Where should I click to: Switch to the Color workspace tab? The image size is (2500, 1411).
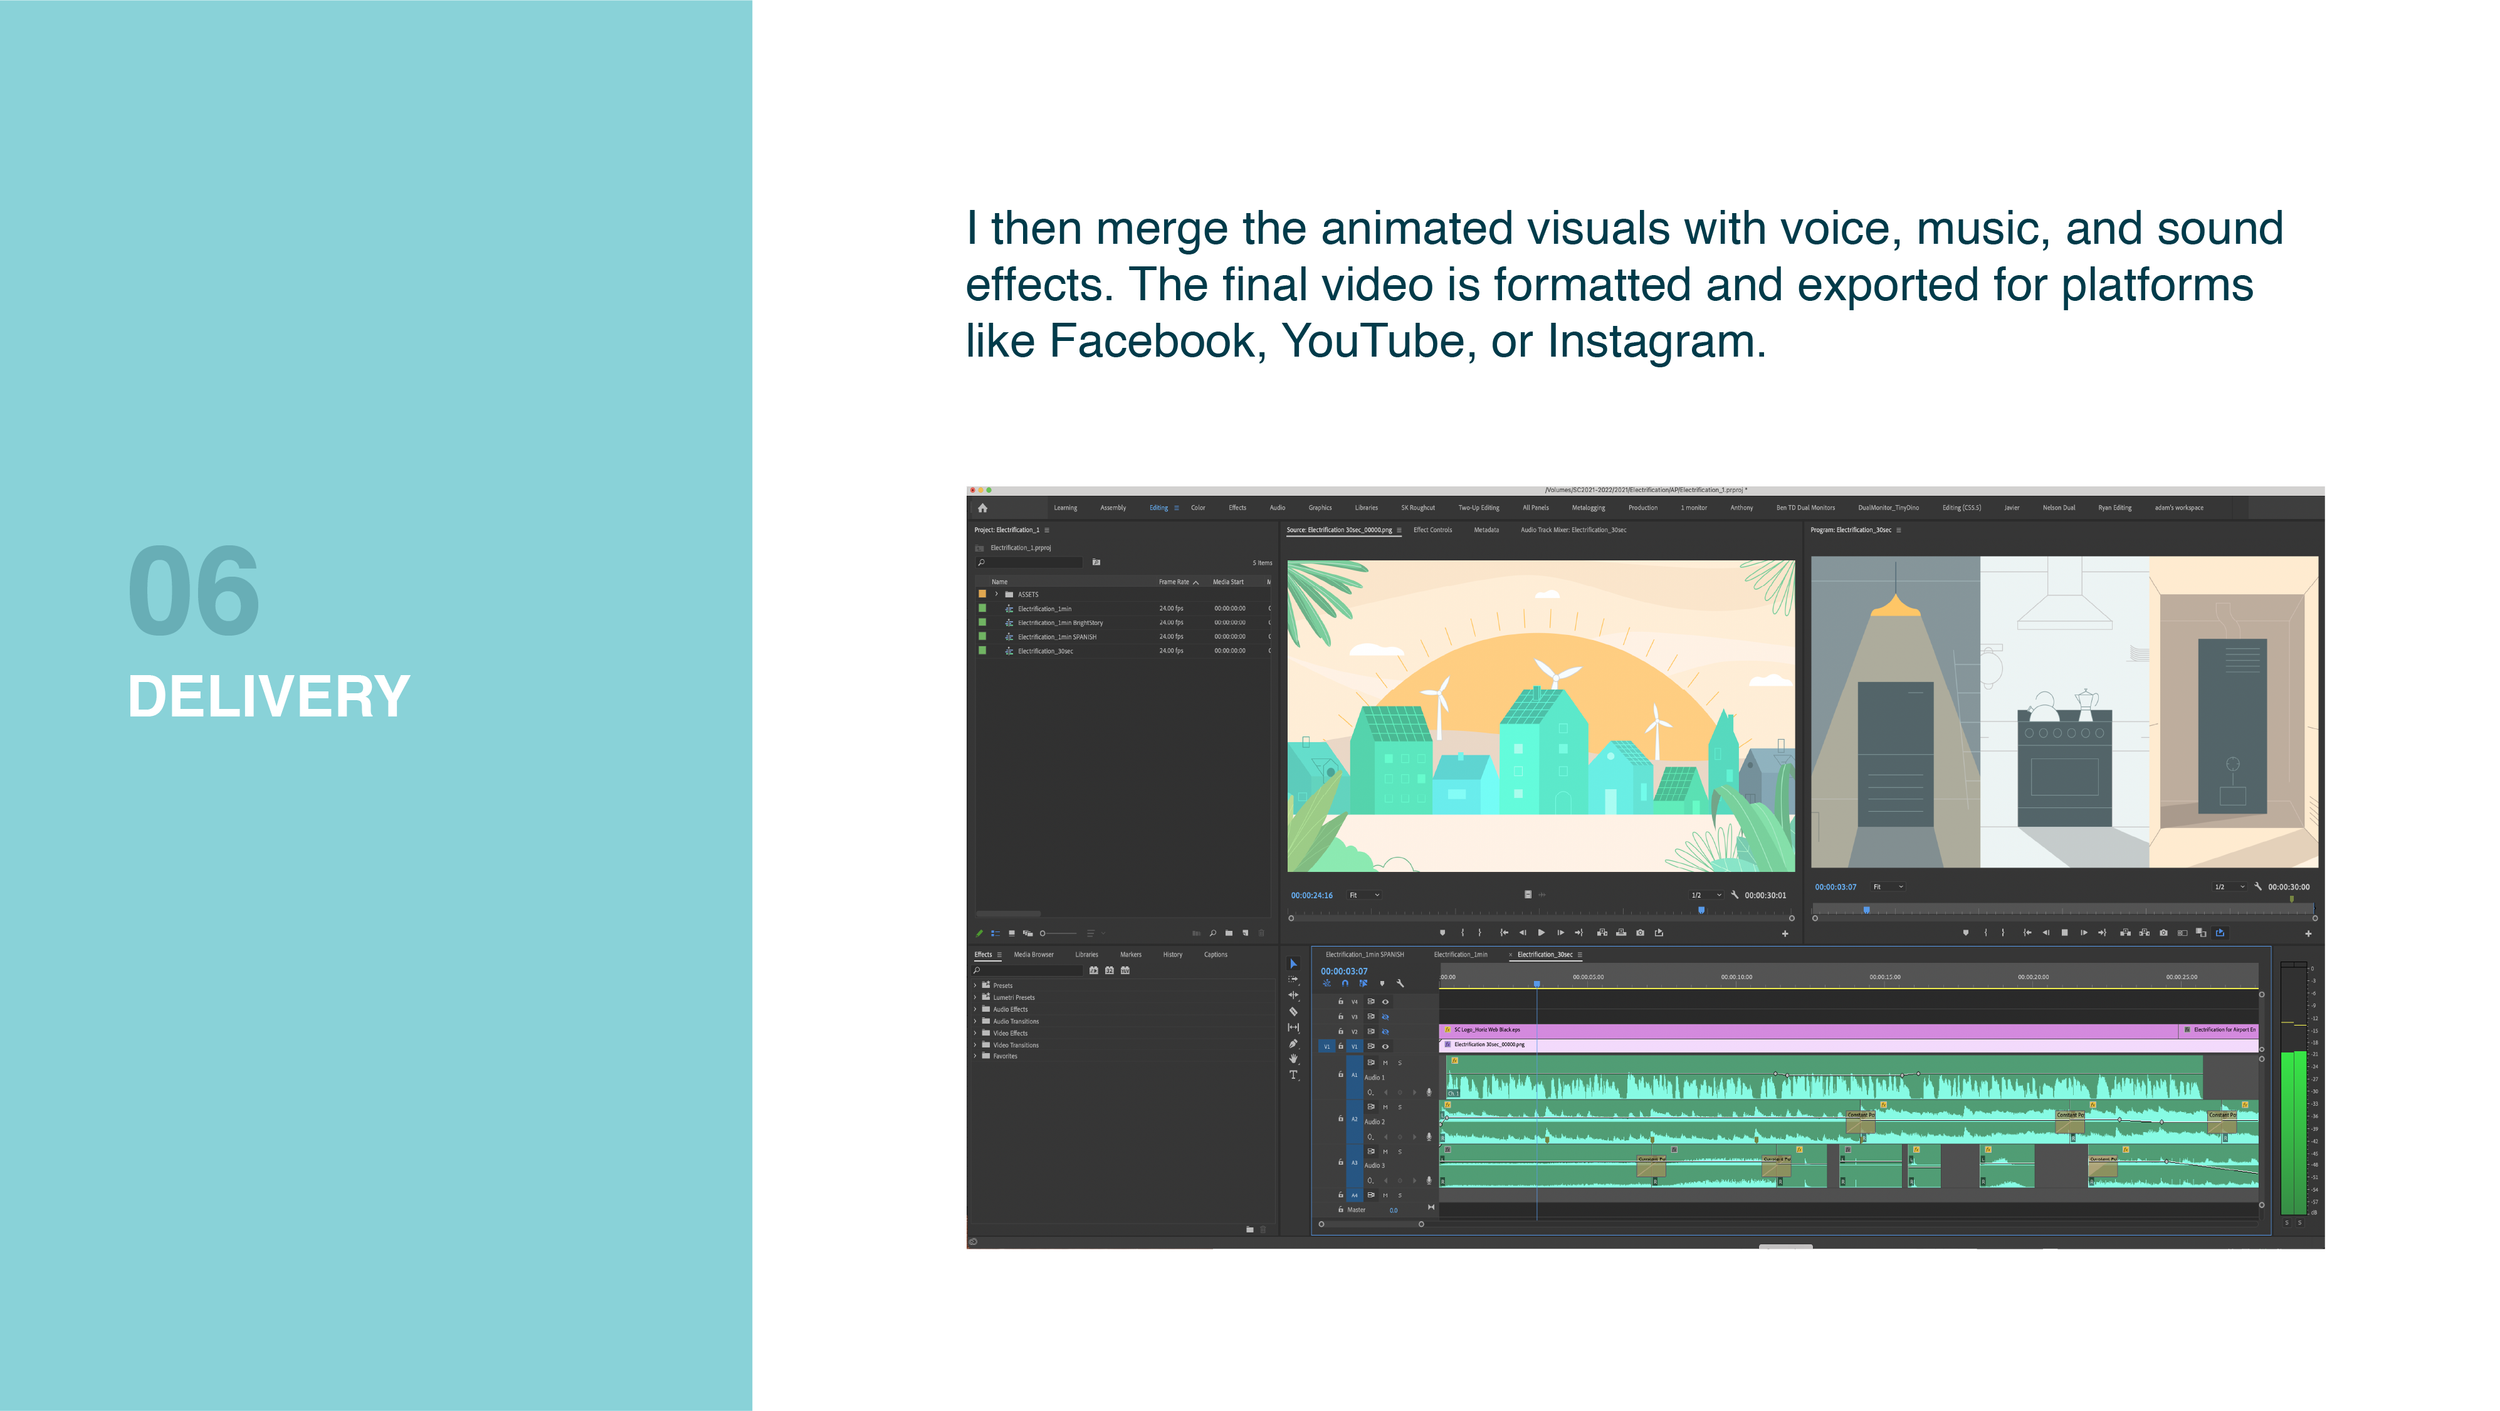(1198, 508)
